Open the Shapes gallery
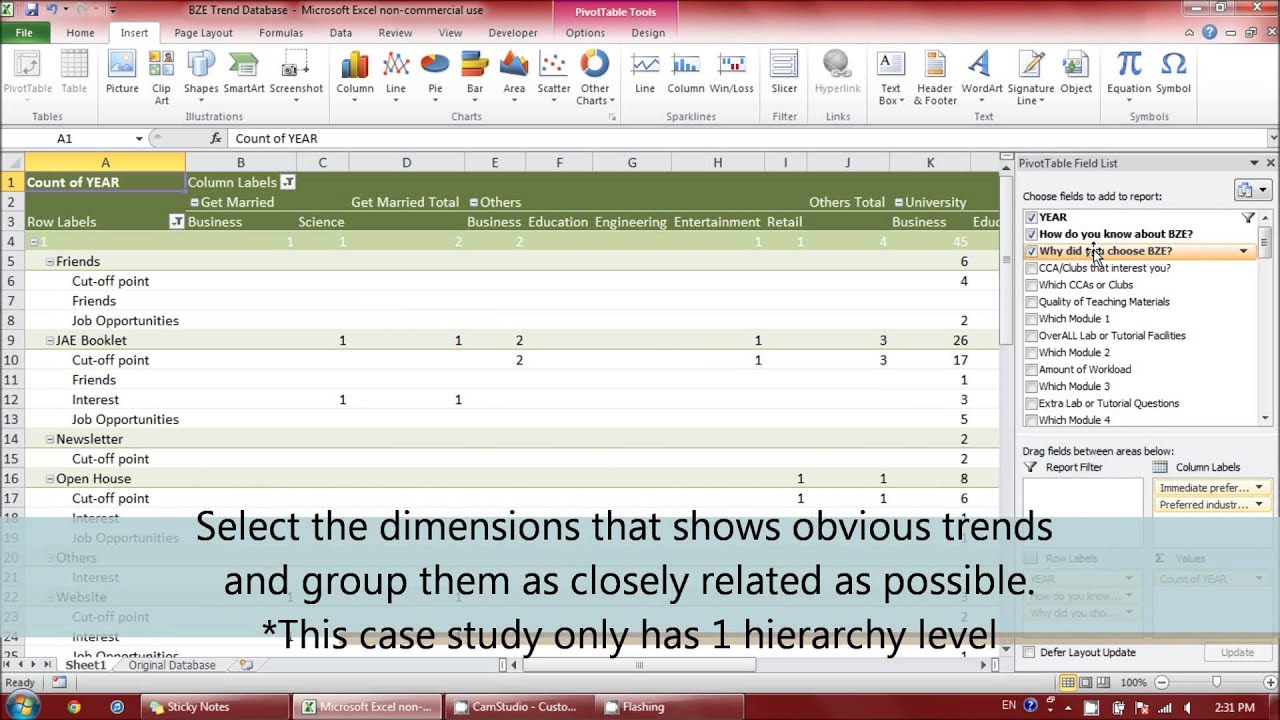 point(201,76)
